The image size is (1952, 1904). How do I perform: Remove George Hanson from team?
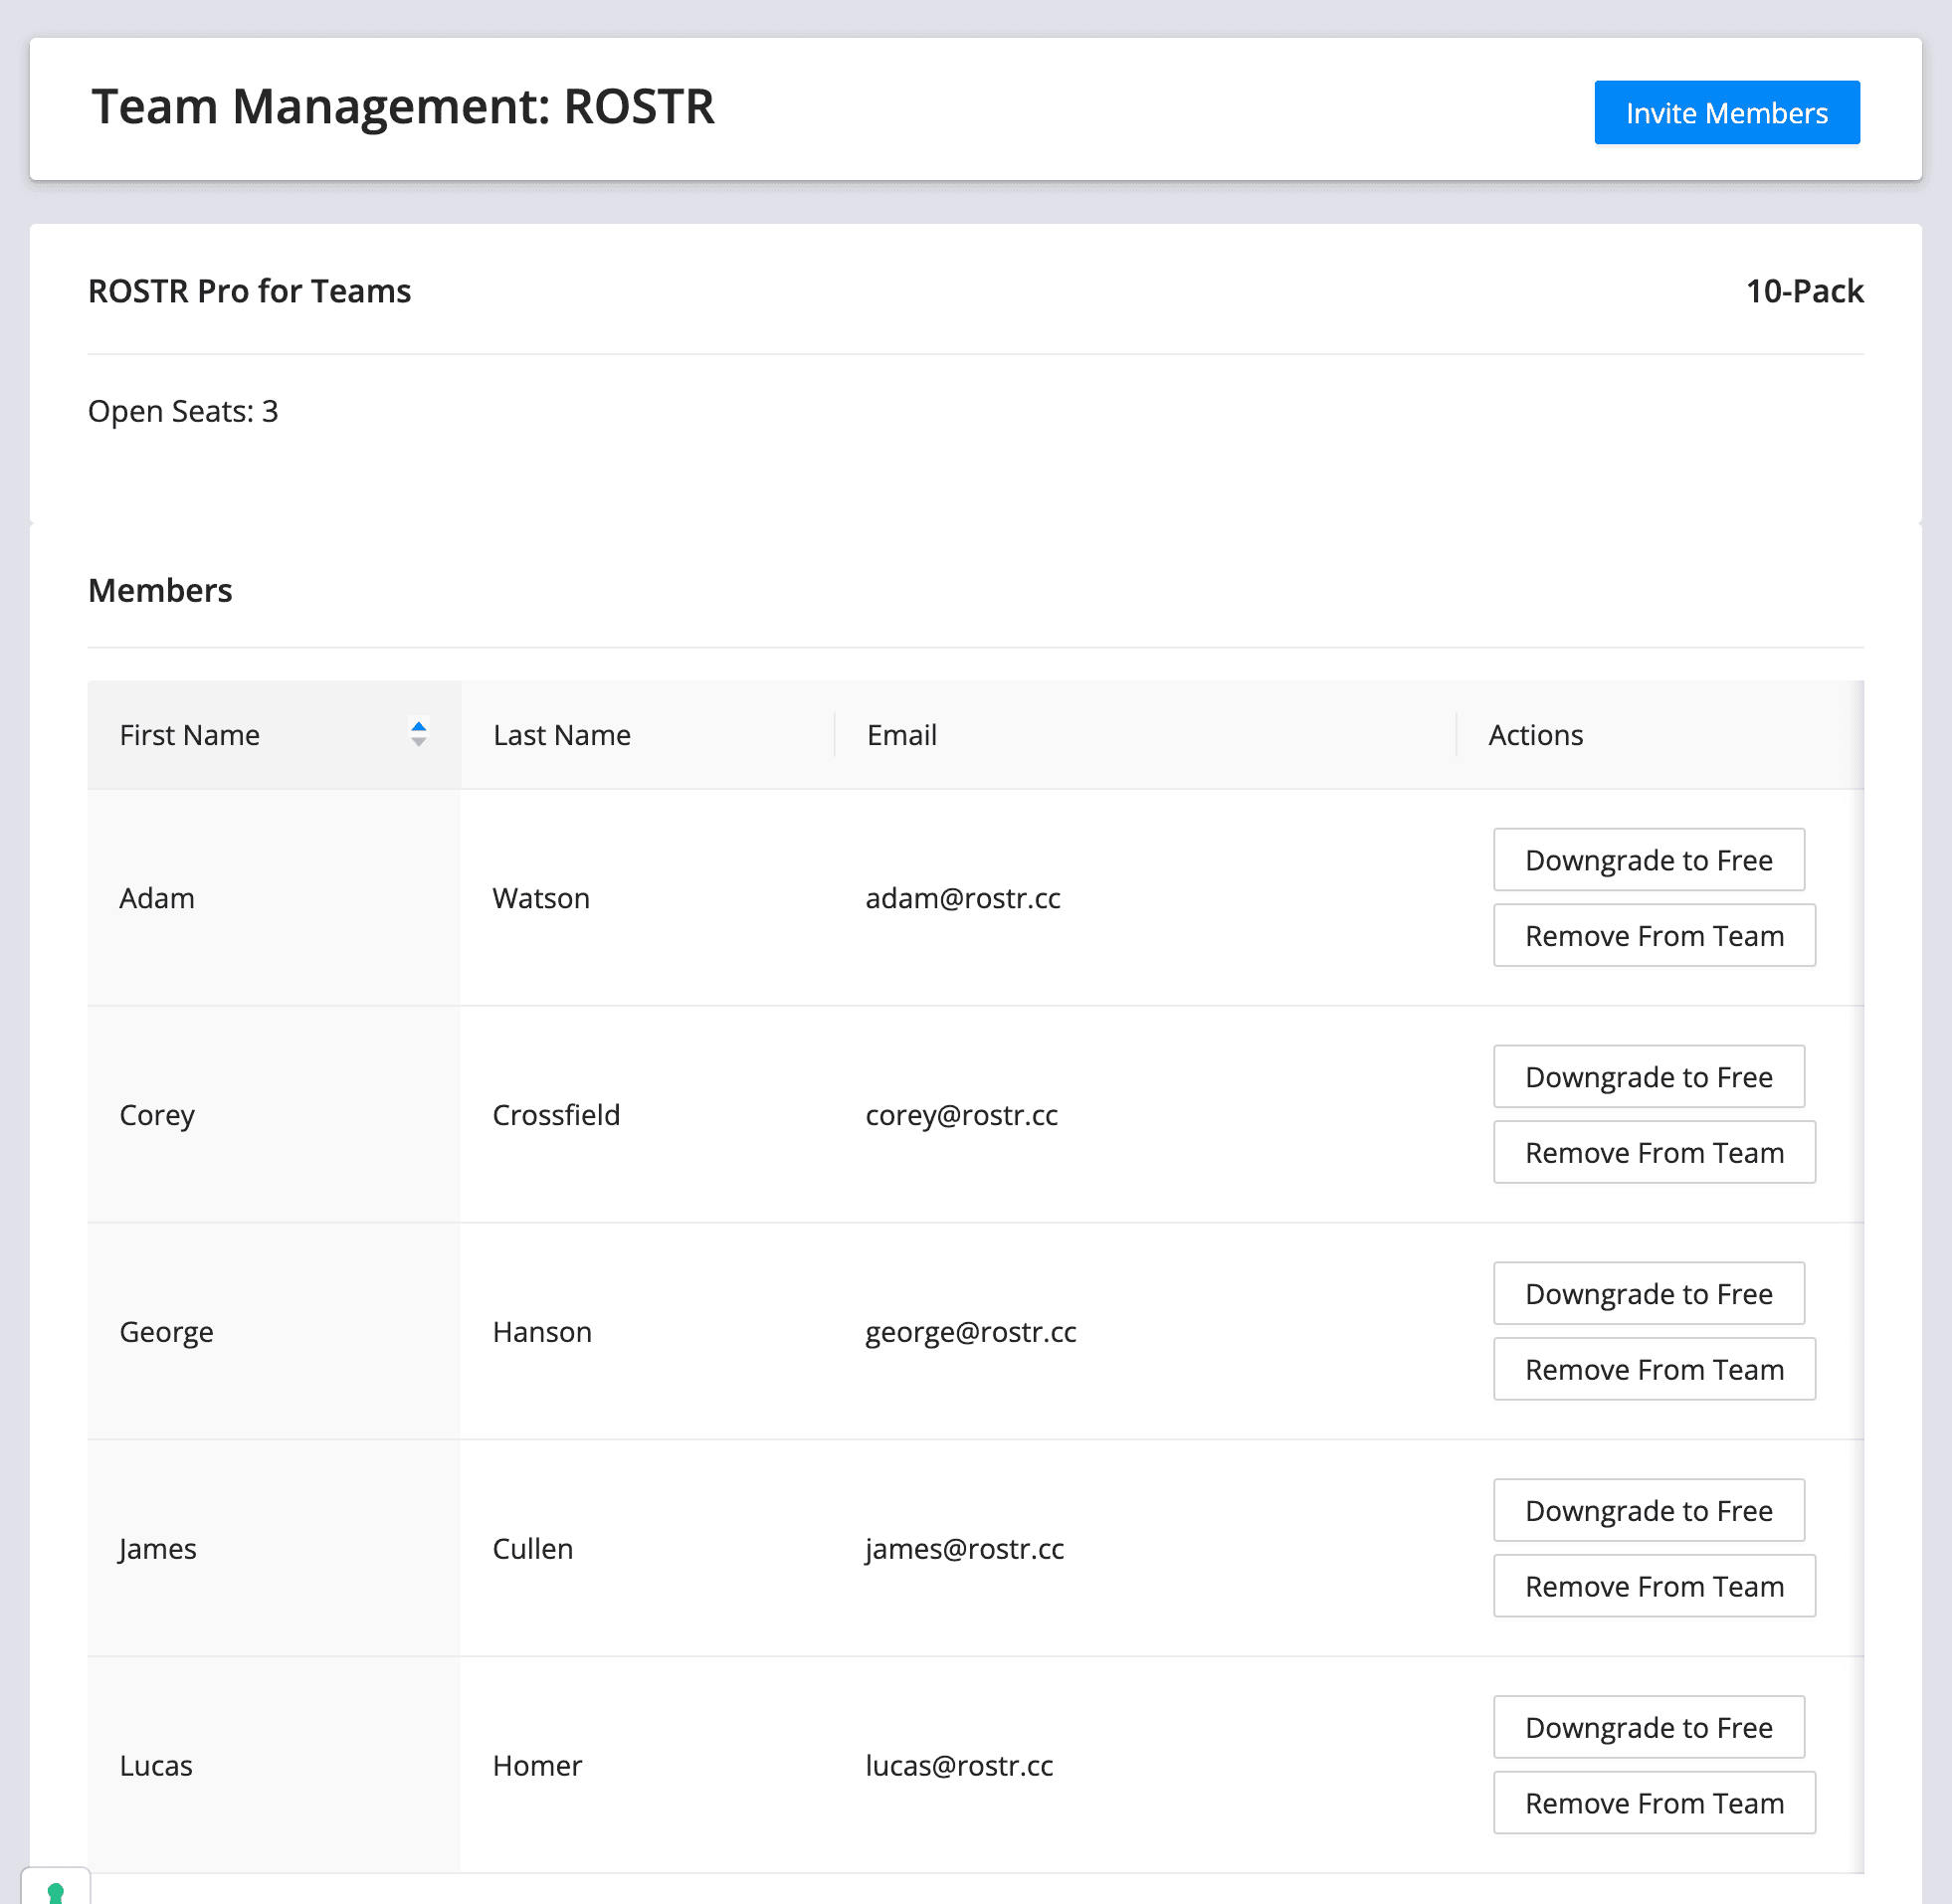(1654, 1370)
